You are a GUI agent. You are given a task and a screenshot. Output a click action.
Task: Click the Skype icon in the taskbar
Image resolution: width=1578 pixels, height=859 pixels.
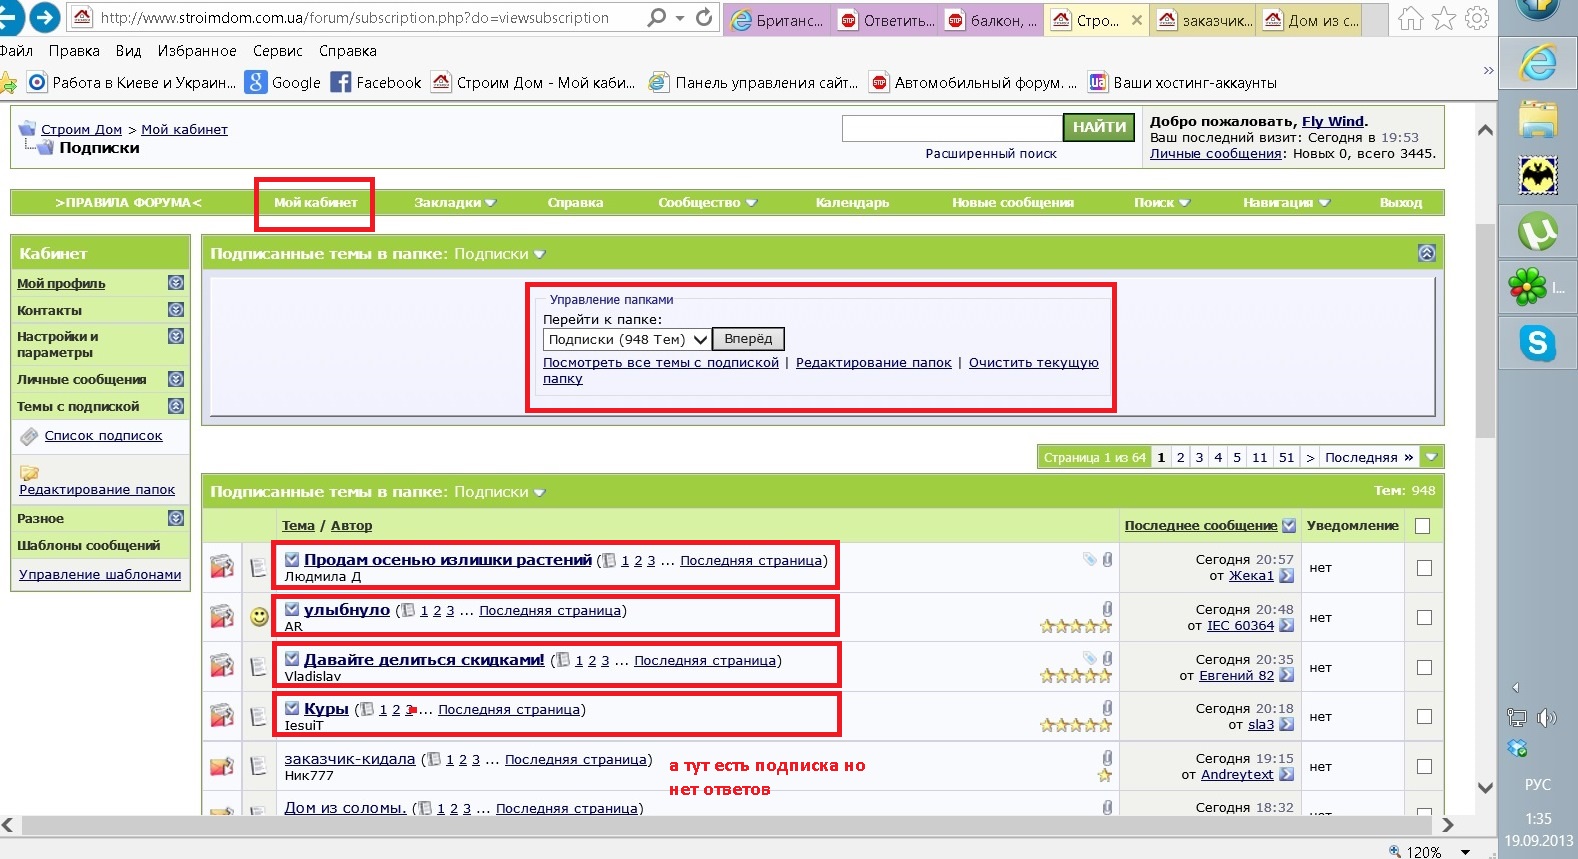point(1537,343)
